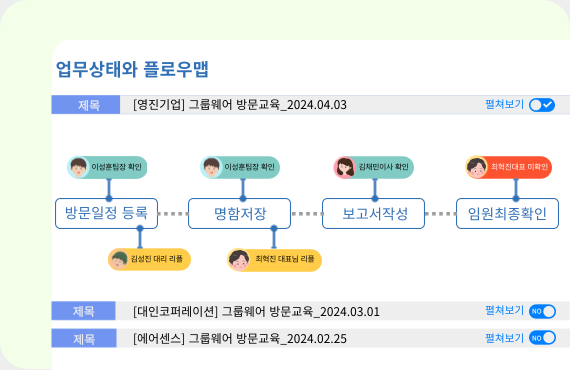
Task: Select the 명함저장 step box
Action: click(240, 213)
